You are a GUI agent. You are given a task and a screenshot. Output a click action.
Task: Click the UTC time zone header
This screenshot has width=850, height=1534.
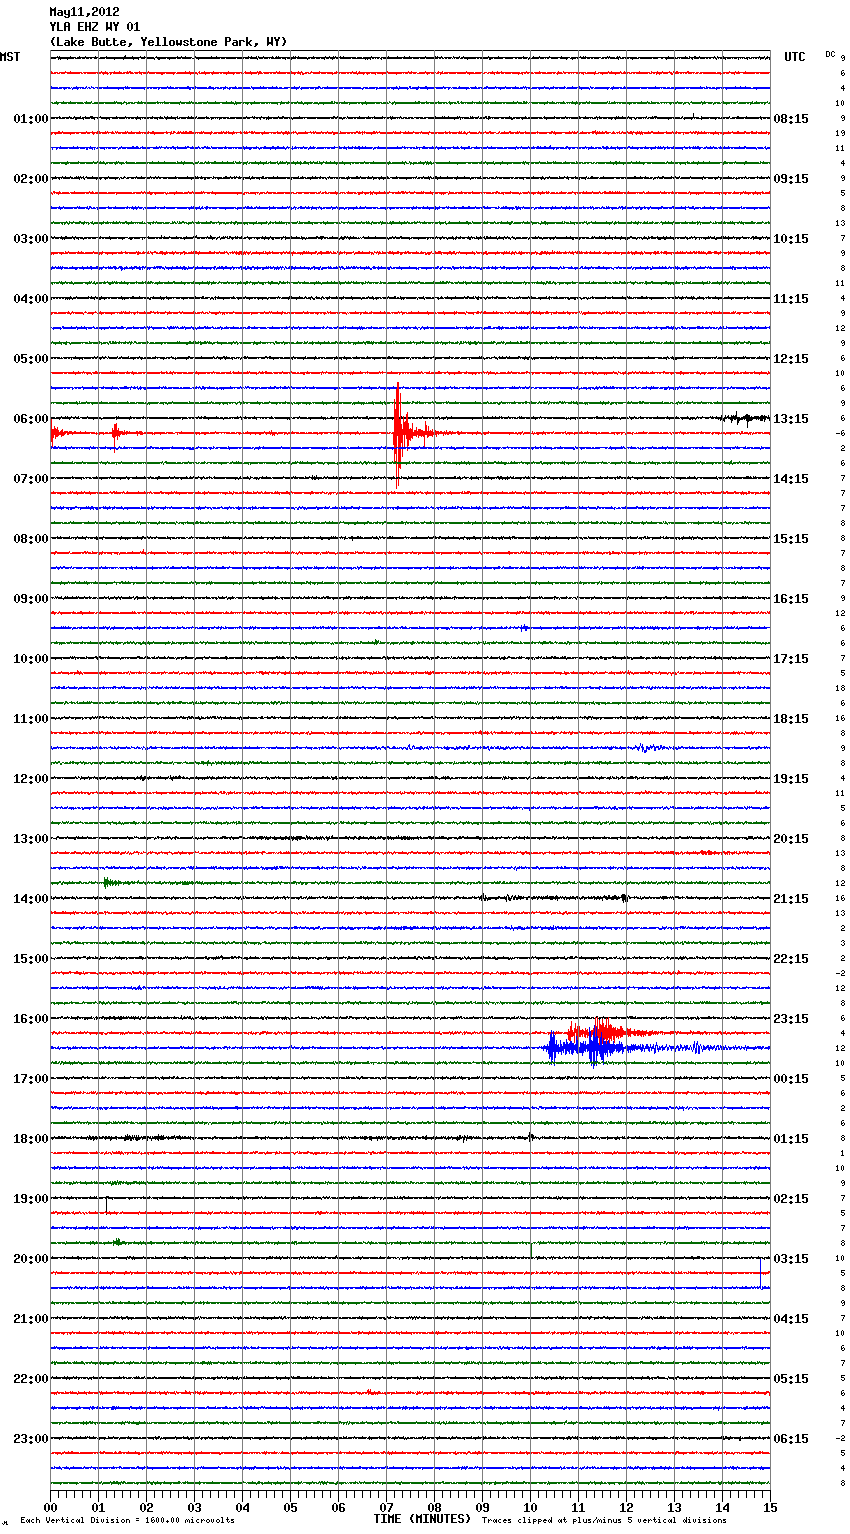pyautogui.click(x=795, y=57)
